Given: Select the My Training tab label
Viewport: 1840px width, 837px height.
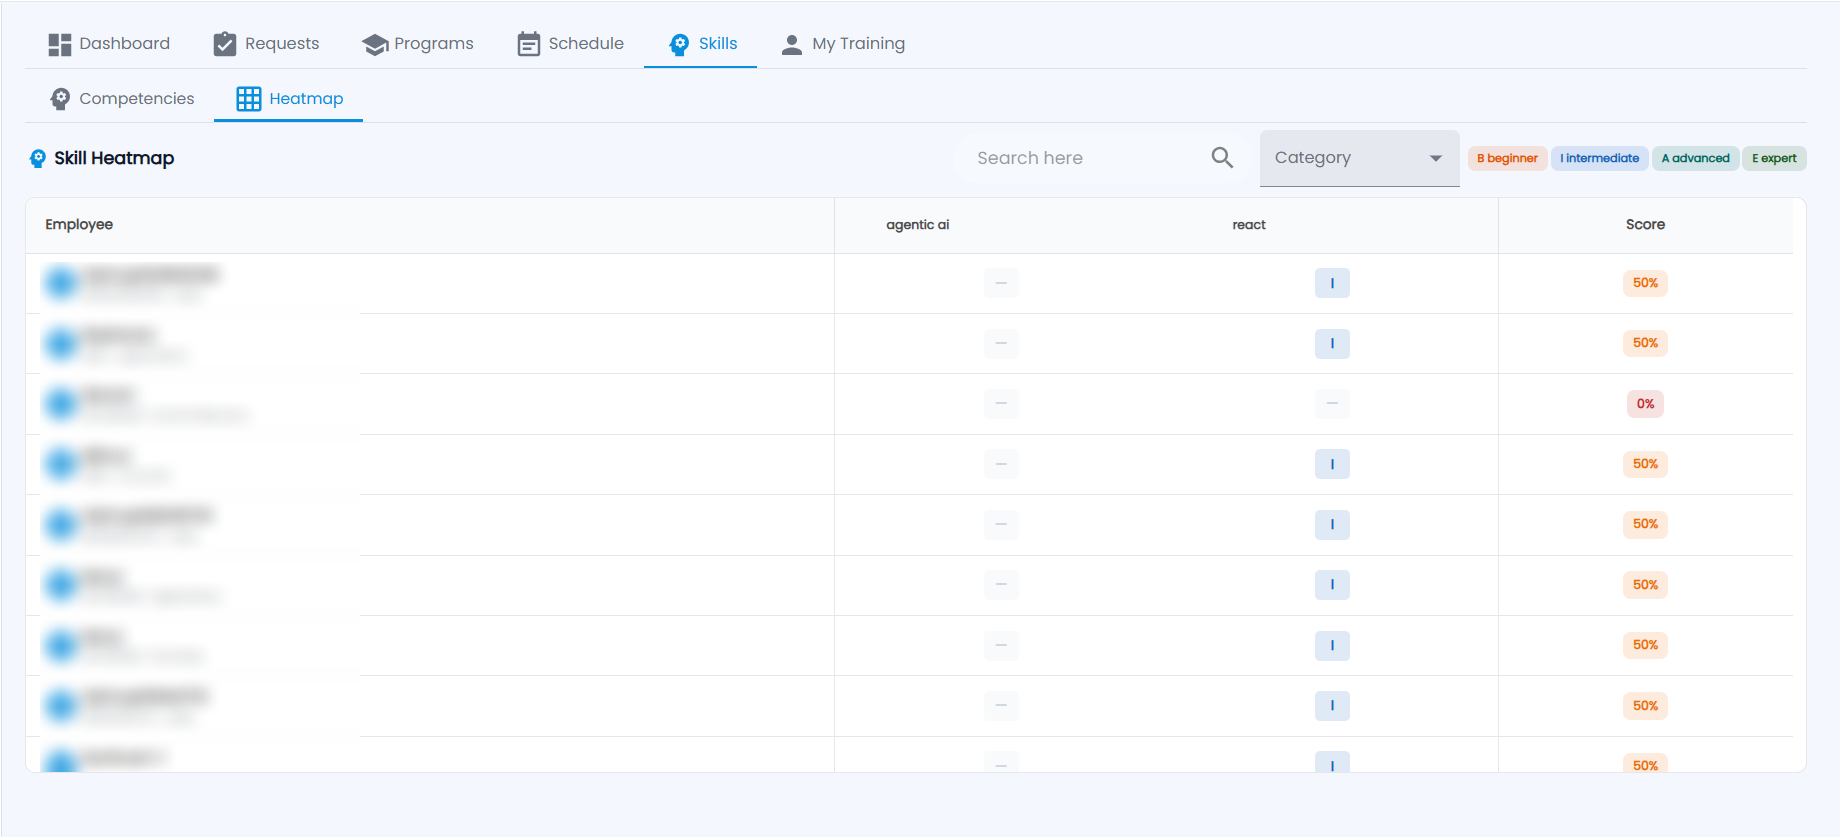Looking at the screenshot, I should (859, 43).
